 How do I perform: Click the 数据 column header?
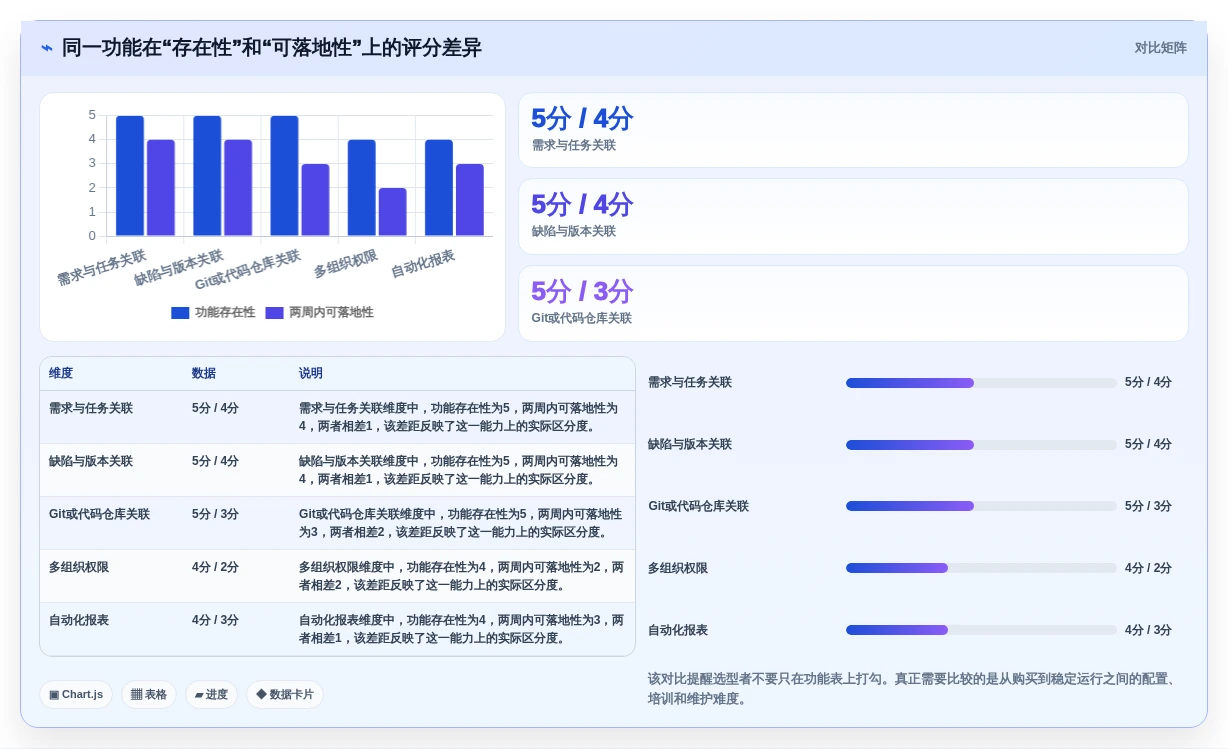pos(204,373)
